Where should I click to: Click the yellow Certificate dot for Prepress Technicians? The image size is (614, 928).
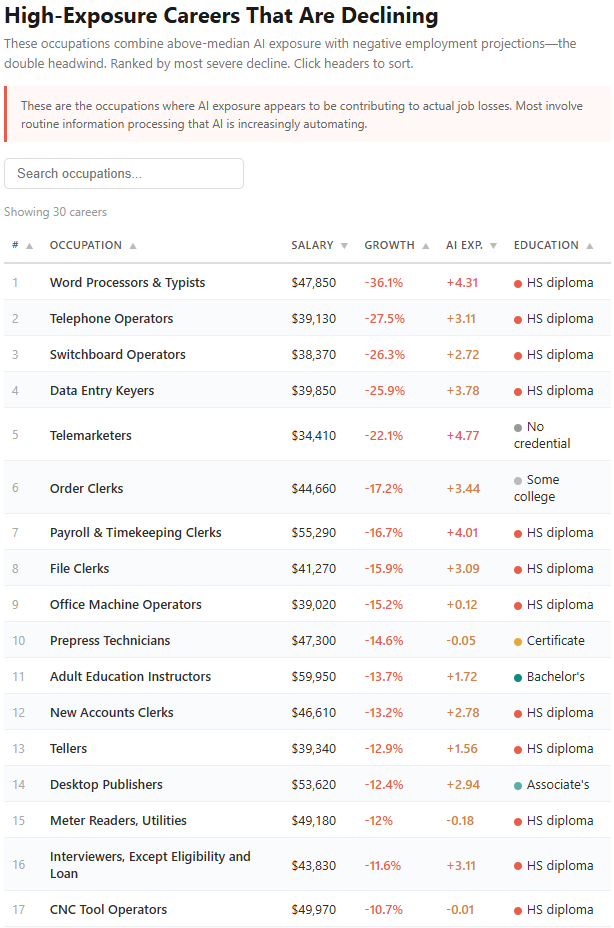coord(518,642)
